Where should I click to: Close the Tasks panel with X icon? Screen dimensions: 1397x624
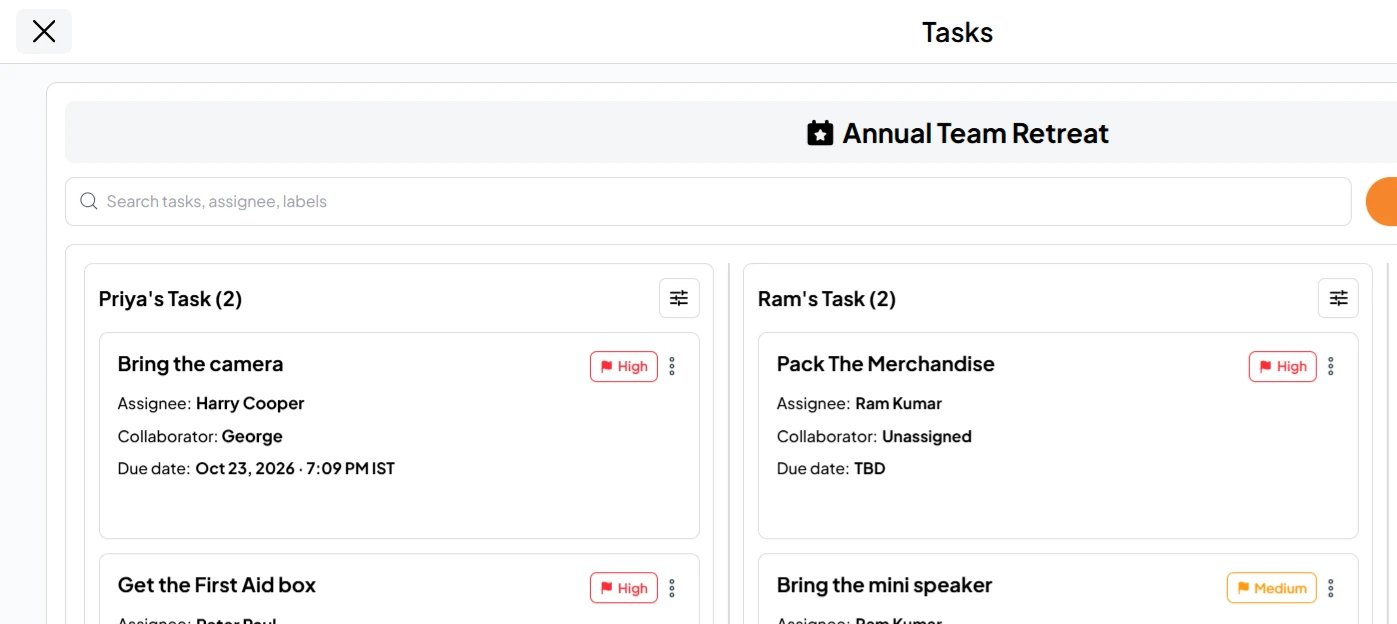44,32
